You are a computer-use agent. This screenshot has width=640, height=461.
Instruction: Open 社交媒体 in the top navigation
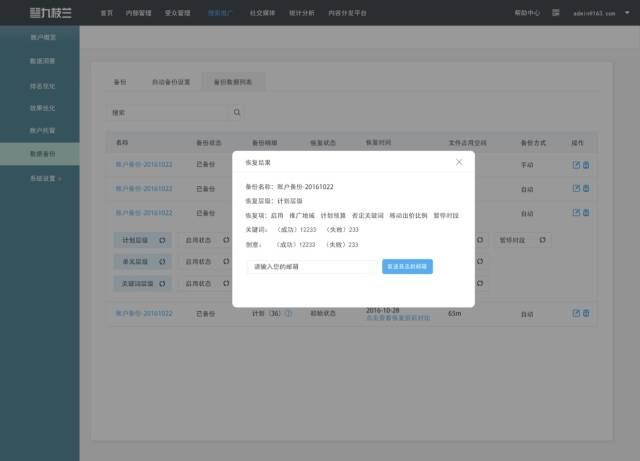(262, 13)
